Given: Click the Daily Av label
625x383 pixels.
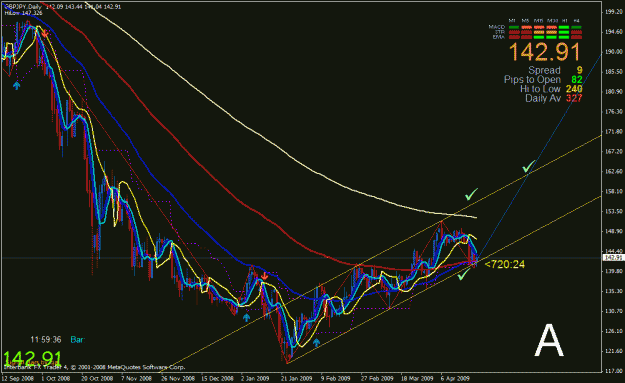Looking at the screenshot, I should pyautogui.click(x=543, y=98).
